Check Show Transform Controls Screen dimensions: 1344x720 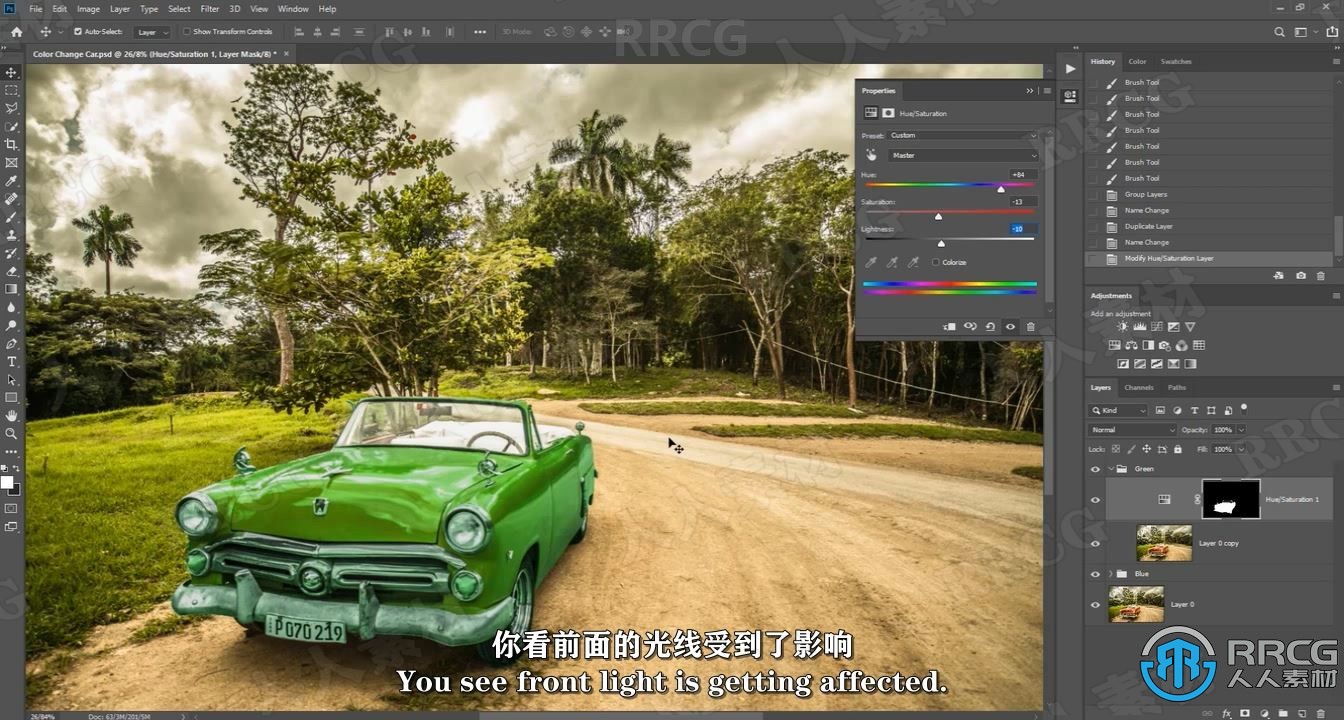click(187, 31)
